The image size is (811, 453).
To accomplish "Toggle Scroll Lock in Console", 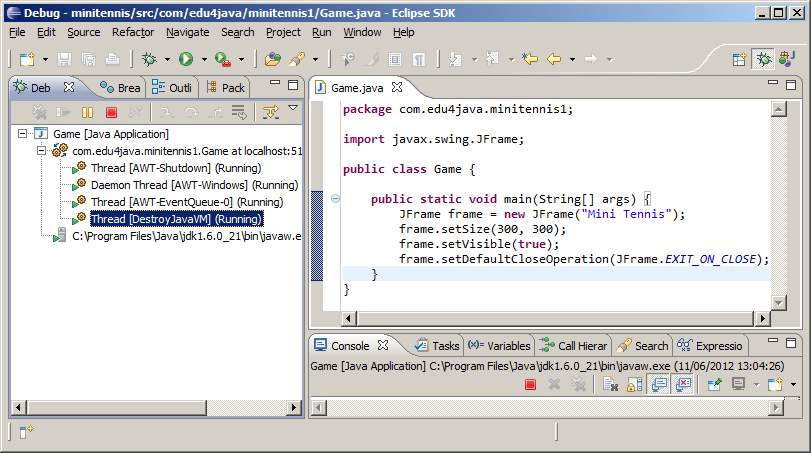I will pos(635,384).
